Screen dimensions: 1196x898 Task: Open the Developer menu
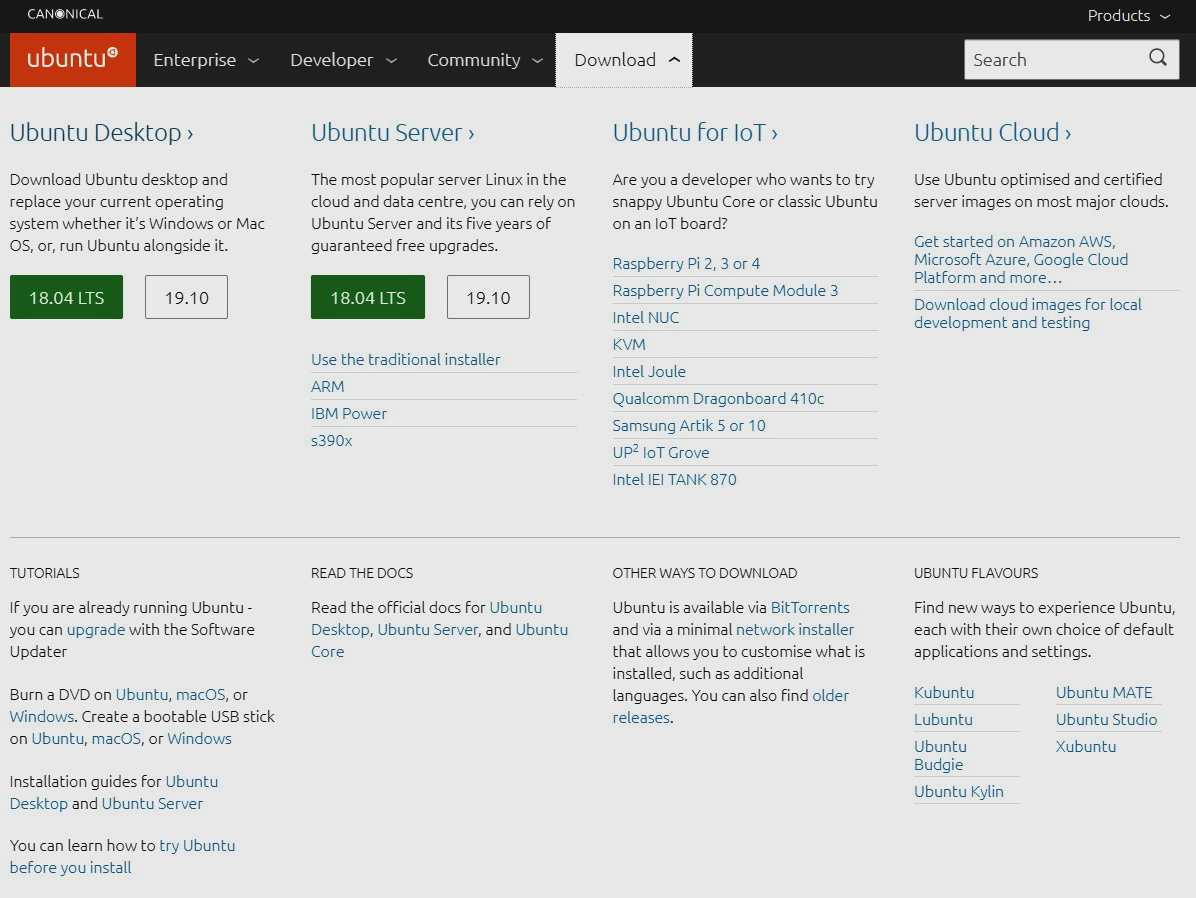click(x=343, y=60)
